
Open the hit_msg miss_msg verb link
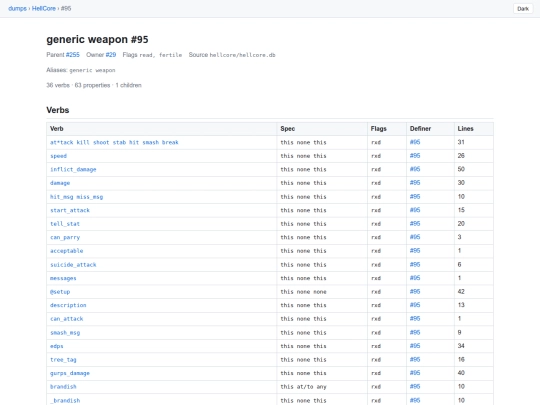point(76,197)
